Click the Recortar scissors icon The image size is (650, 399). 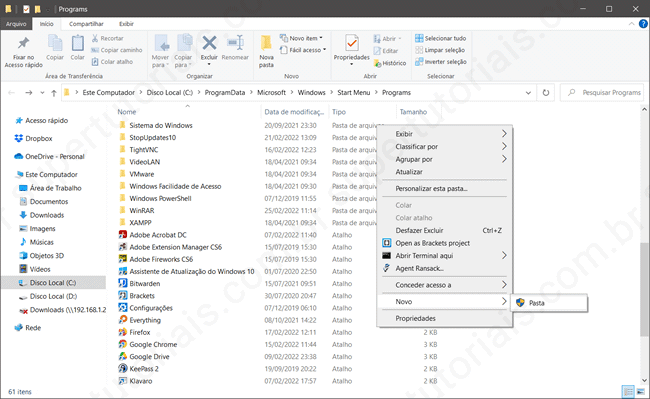(95, 38)
